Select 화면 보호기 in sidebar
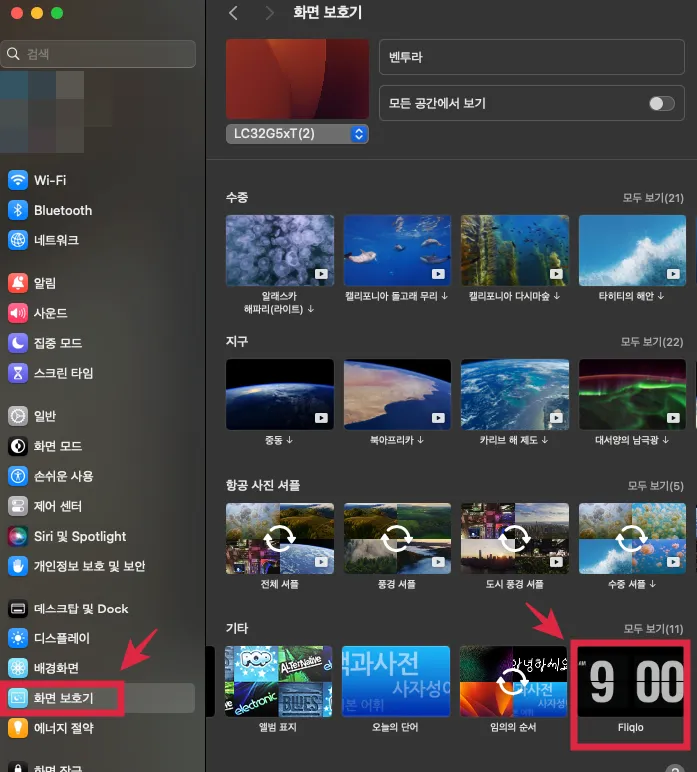Viewport: 697px width, 772px height. pyautogui.click(x=98, y=698)
